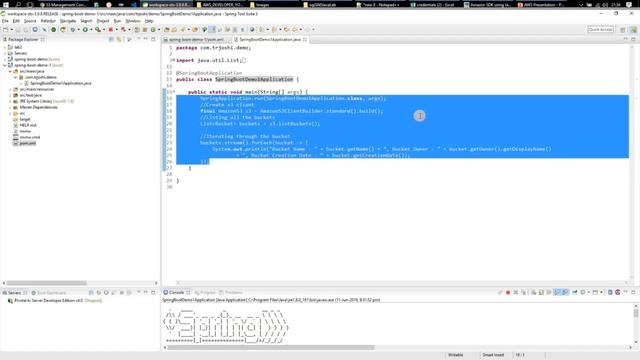Open the Source menu
The height and width of the screenshot is (360, 640).
(x=30, y=21)
